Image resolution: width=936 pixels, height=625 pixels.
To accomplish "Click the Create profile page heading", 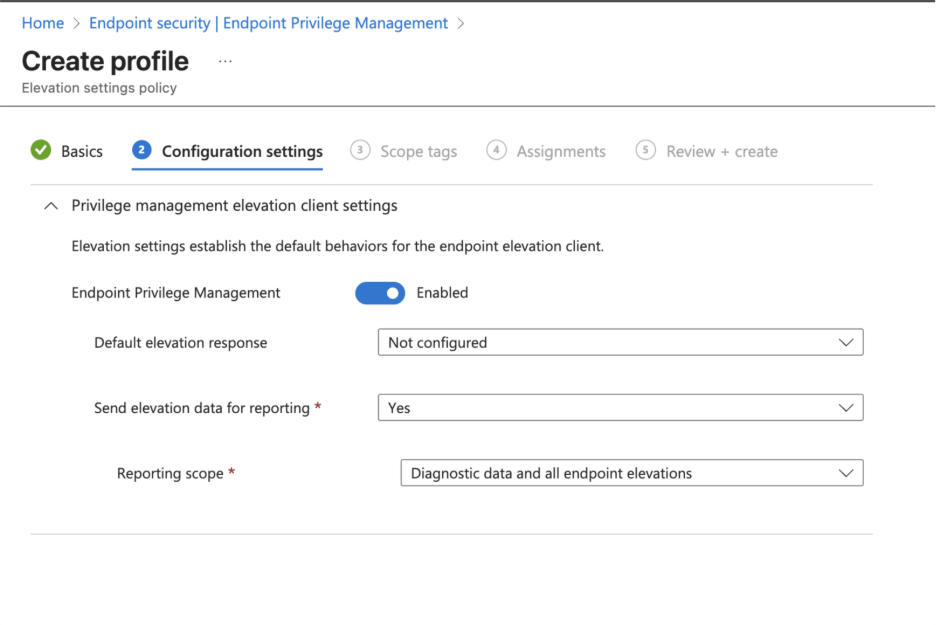I will 105,62.
